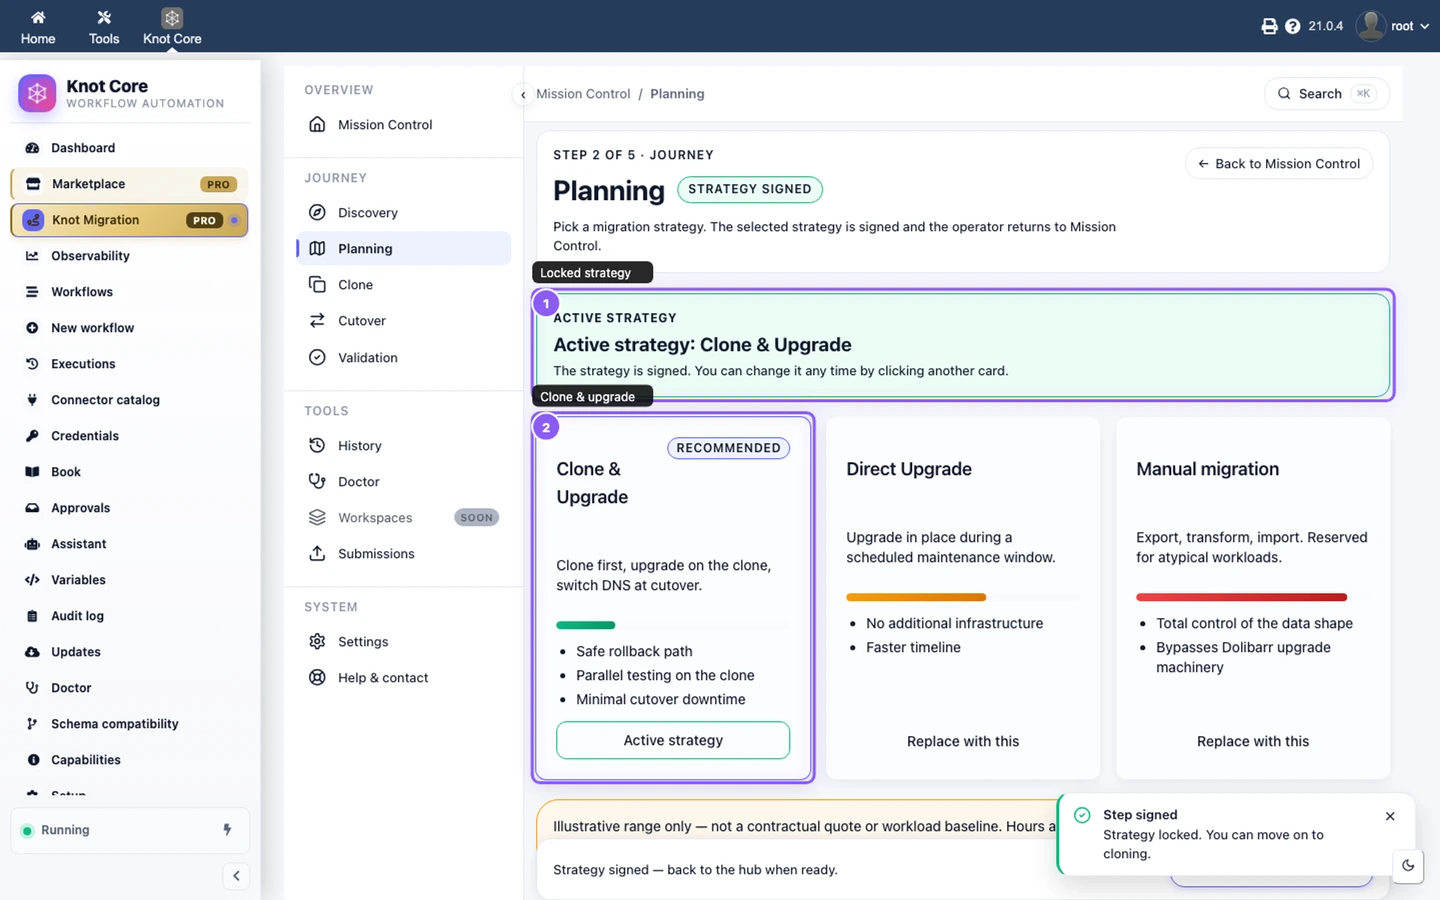Create a New workflow from sidebar
This screenshot has height=900, width=1440.
click(x=130, y=328)
